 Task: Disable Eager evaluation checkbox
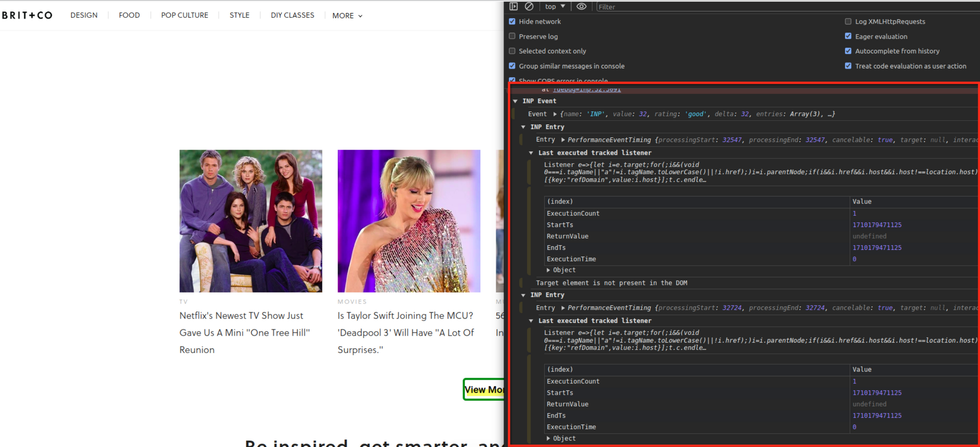tap(848, 36)
